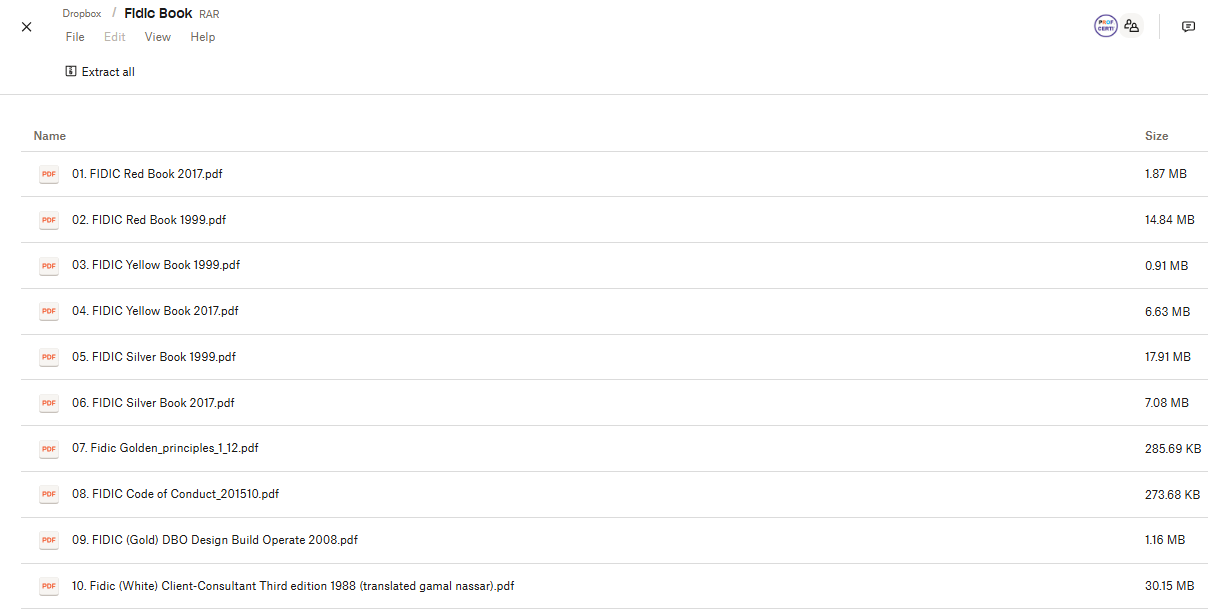Select the PDF icon for Fidic Golden_principles
The height and width of the screenshot is (614, 1208).
click(49, 449)
